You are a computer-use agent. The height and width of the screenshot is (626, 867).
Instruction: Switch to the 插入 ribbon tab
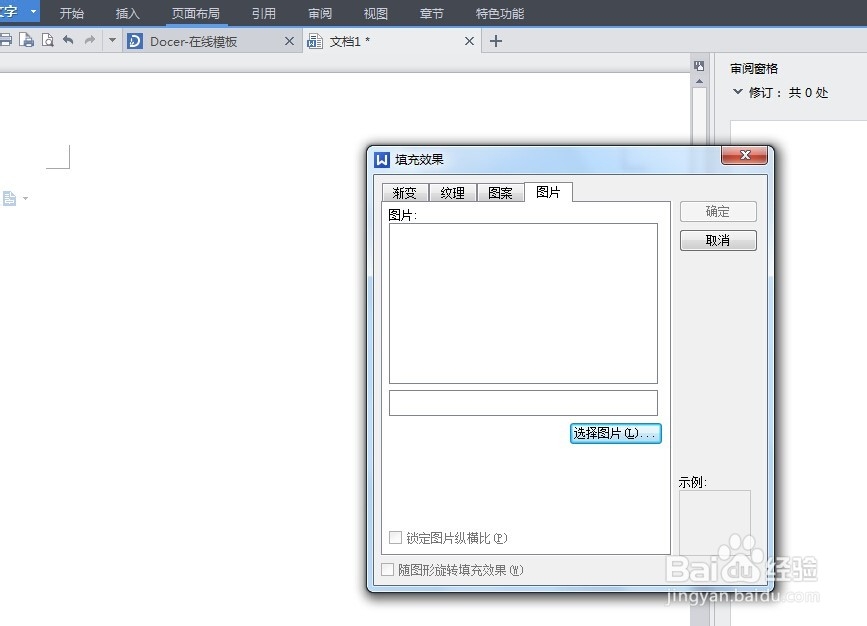tap(126, 13)
